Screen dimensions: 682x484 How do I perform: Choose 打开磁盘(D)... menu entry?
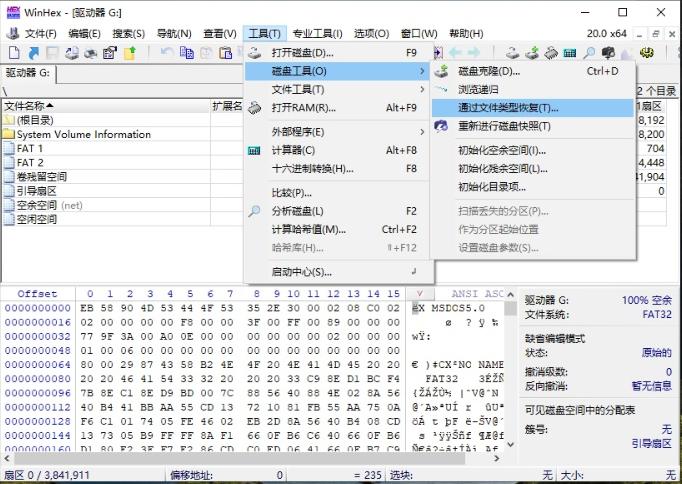339,53
